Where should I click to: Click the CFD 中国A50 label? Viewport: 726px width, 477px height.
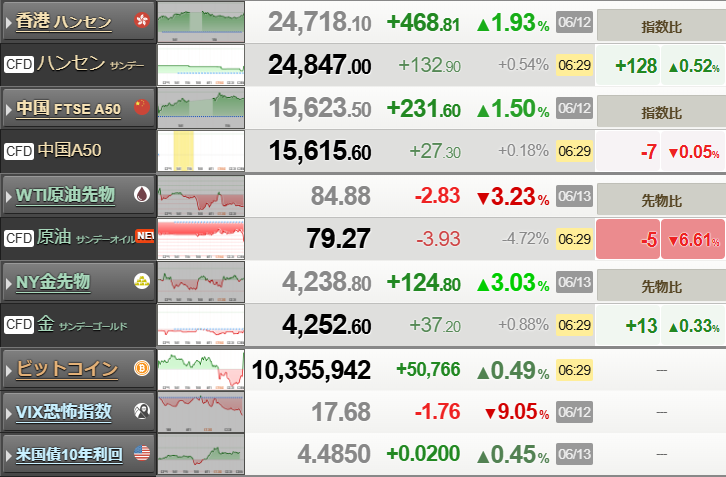click(69, 151)
